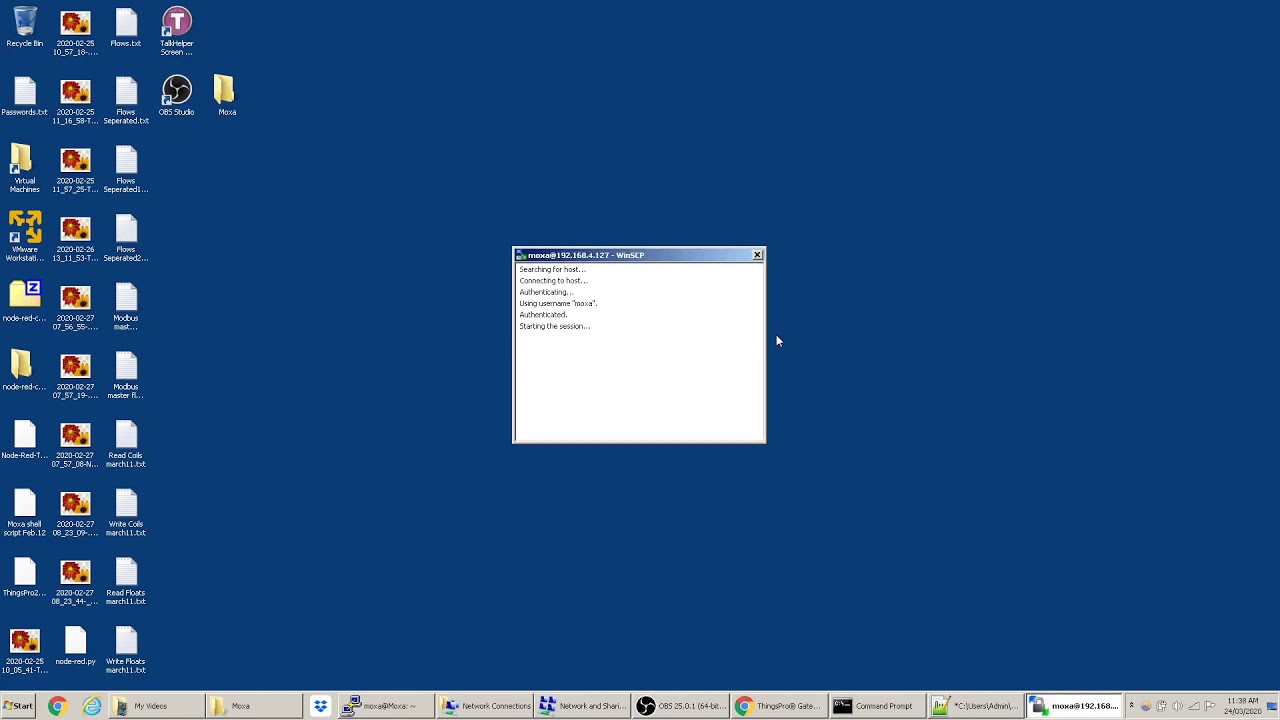Select the Flows.txt desktop file
The width and height of the screenshot is (1280, 720).
[x=126, y=28]
